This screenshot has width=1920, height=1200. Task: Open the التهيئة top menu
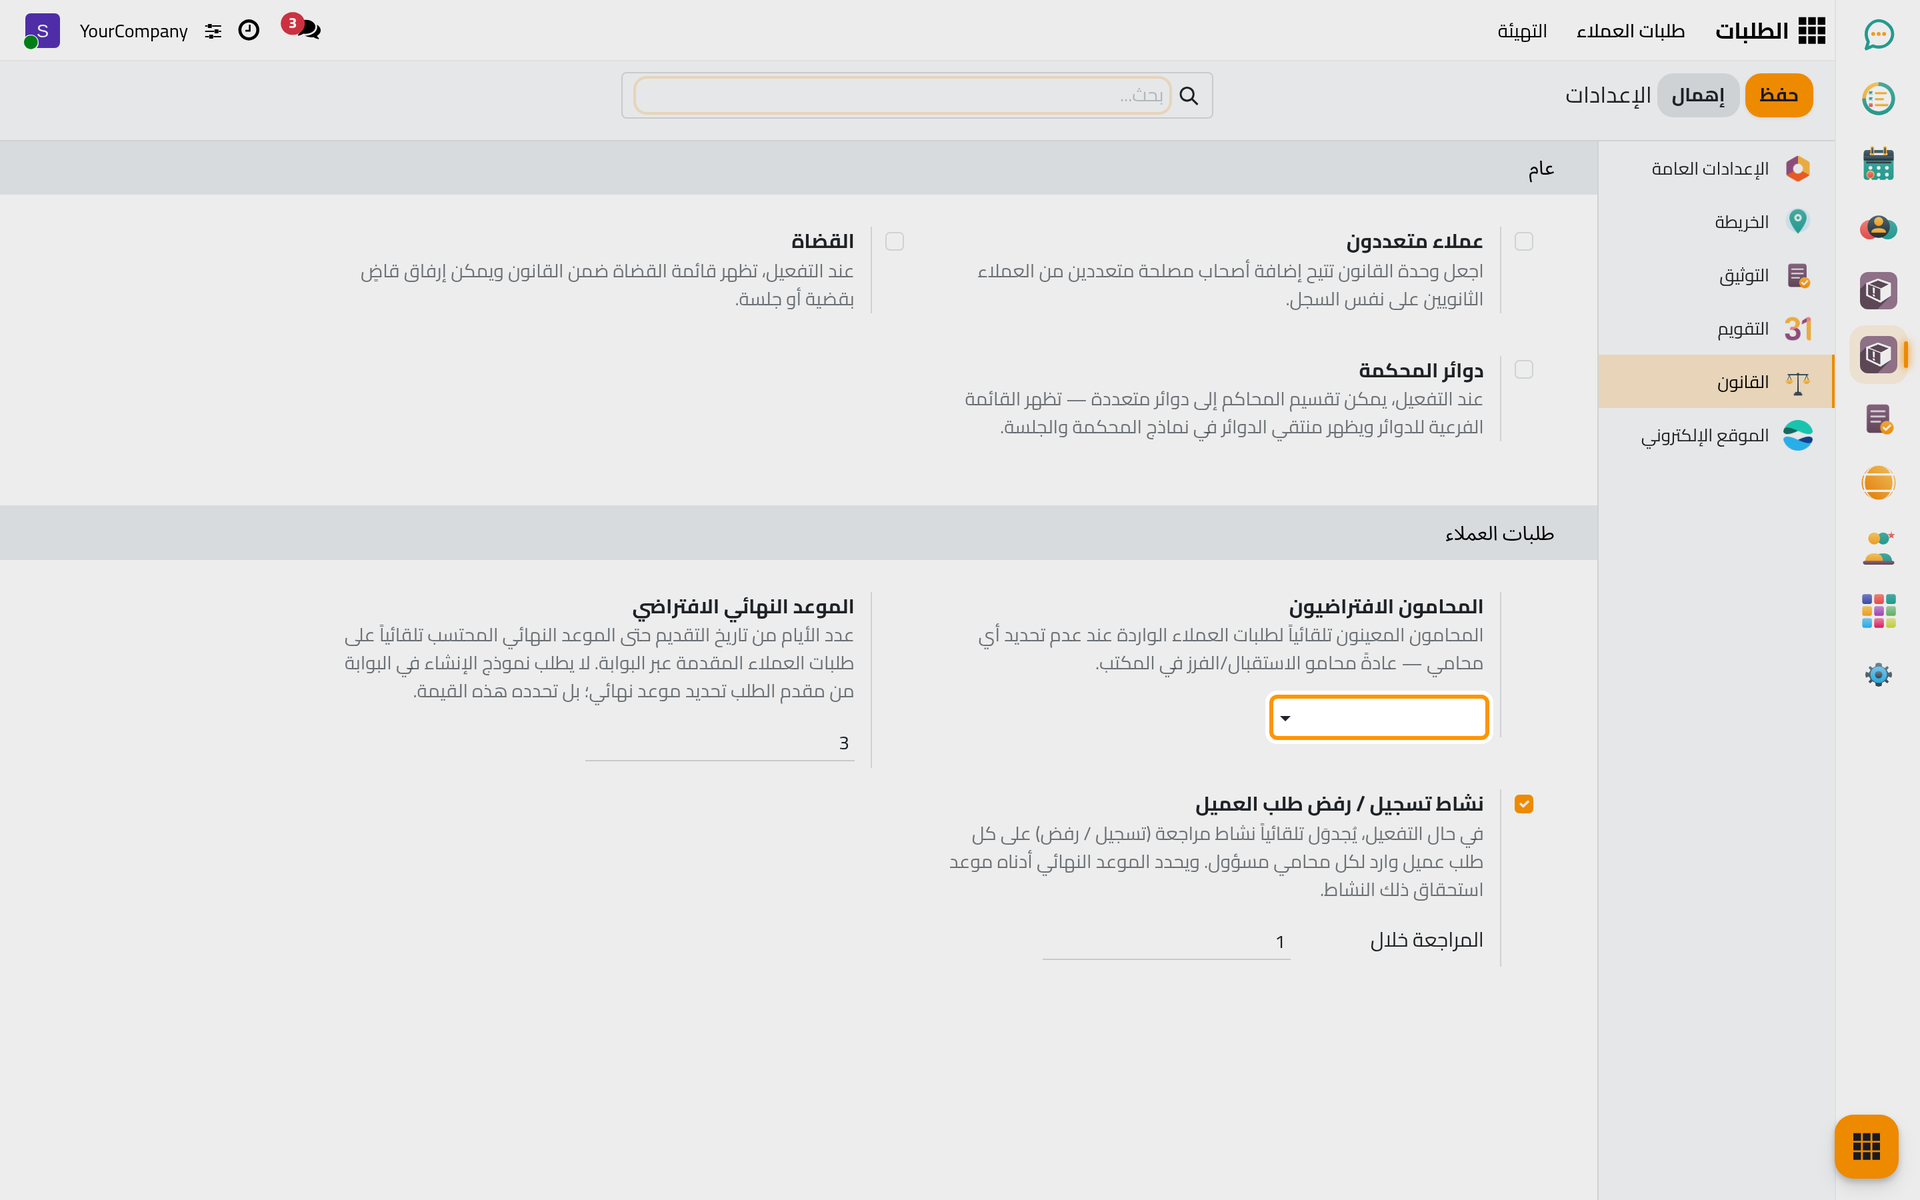click(x=1522, y=31)
